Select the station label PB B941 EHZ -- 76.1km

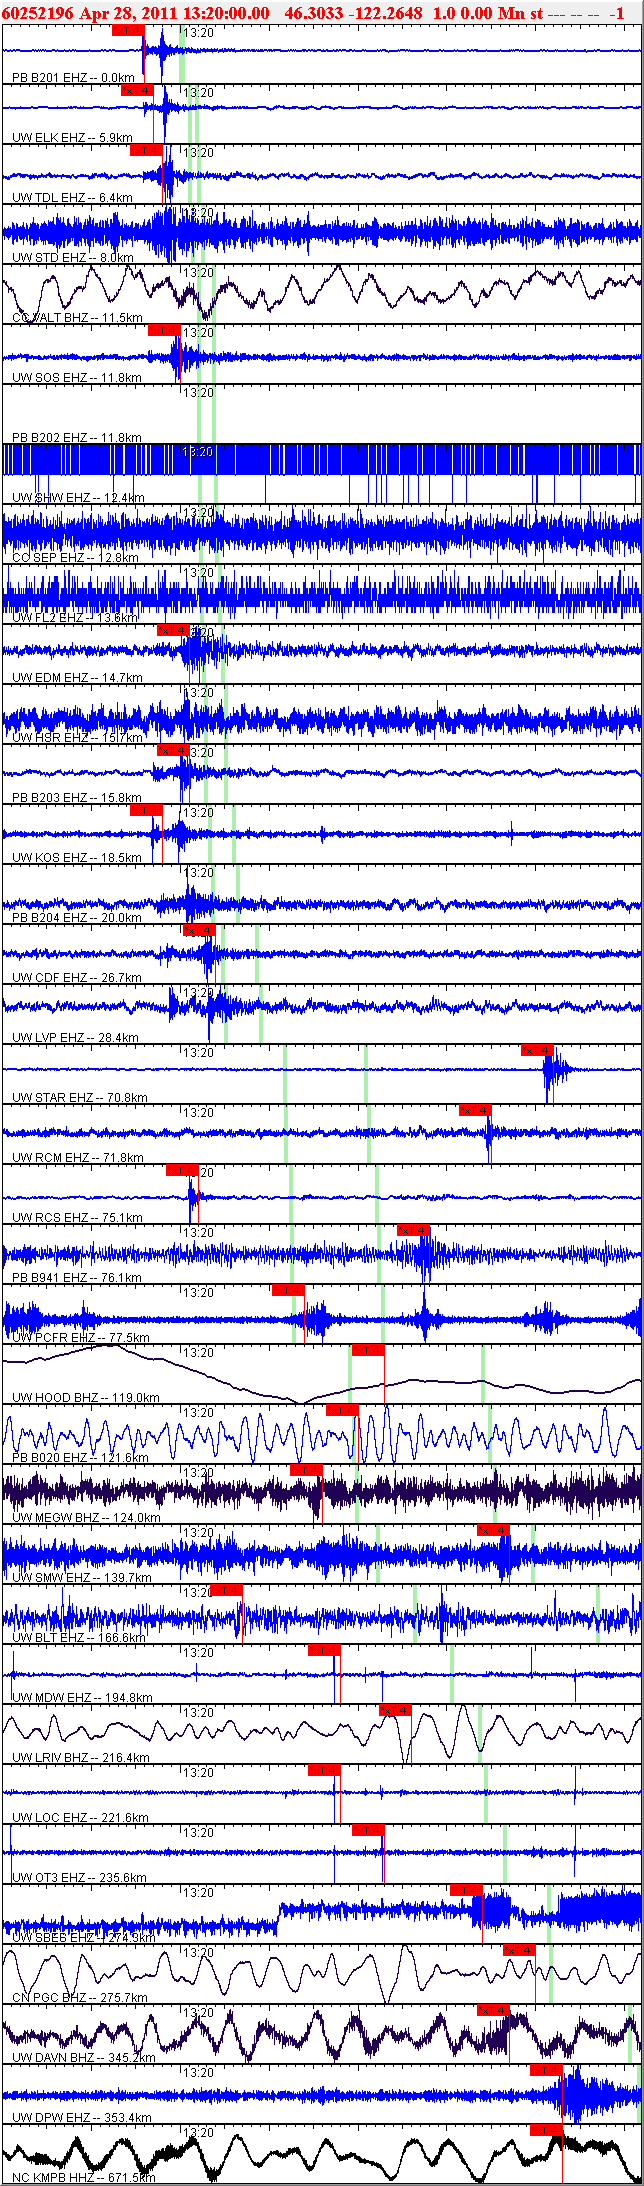(76, 1278)
